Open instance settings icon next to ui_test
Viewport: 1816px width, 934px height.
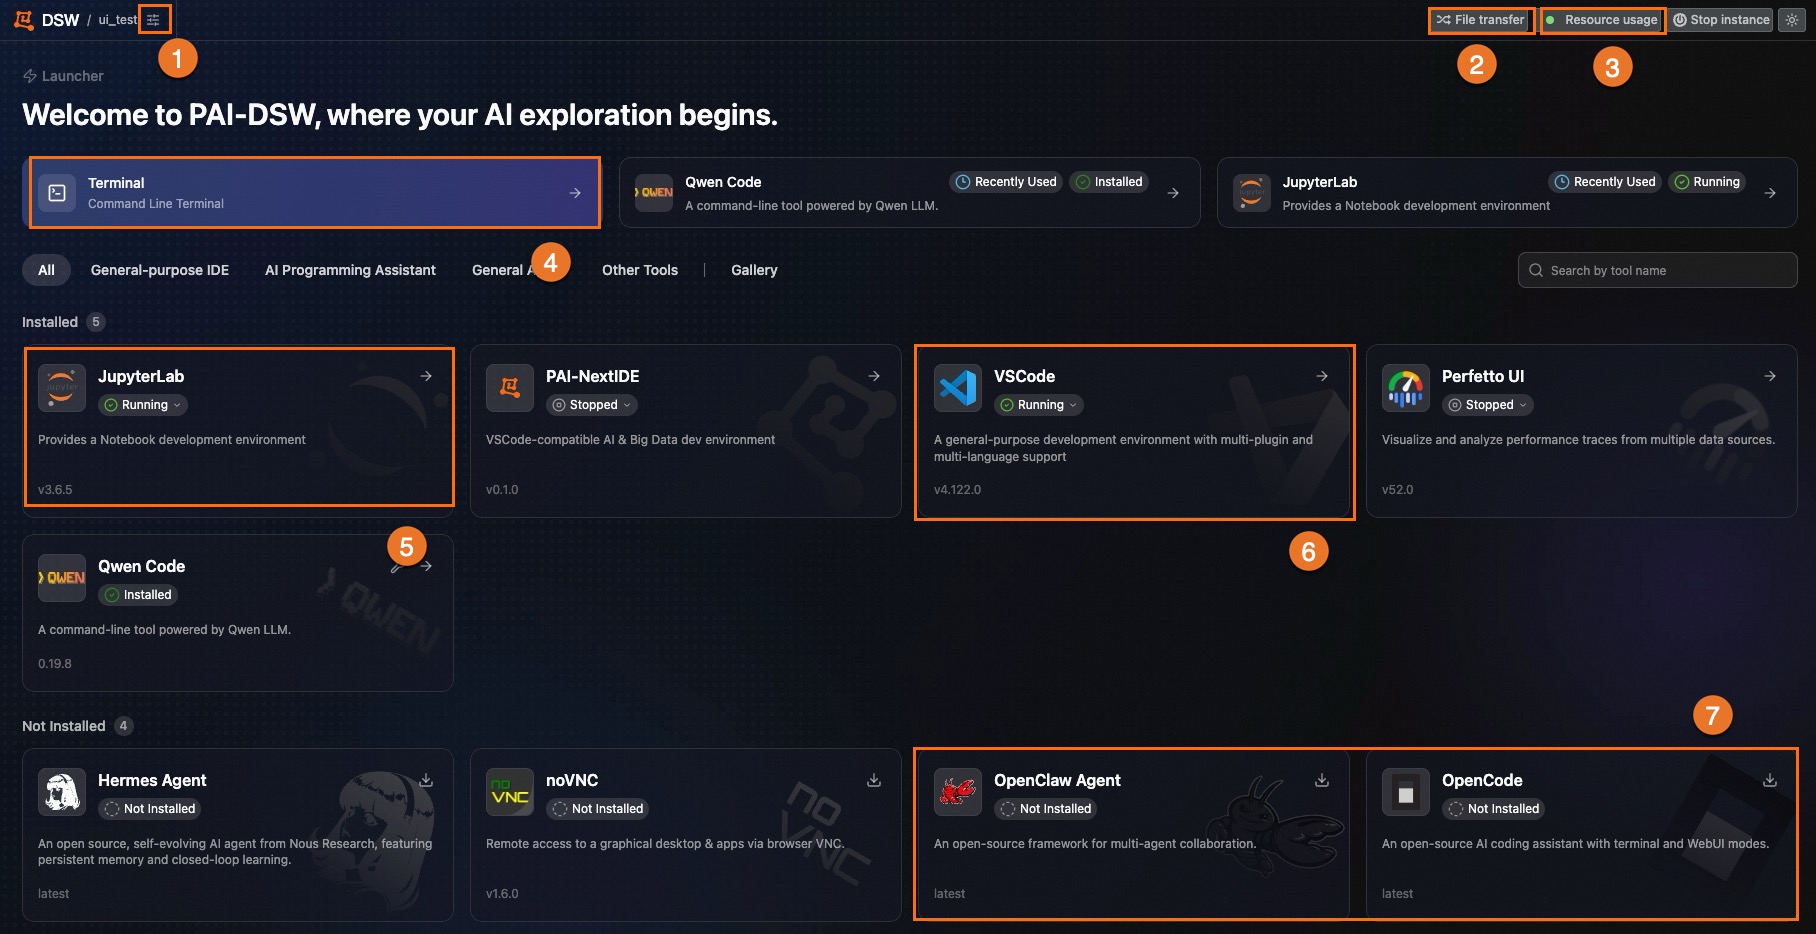[x=153, y=20]
